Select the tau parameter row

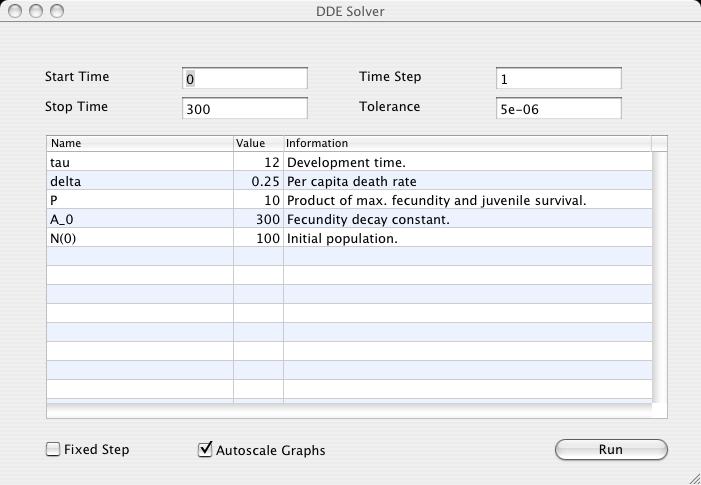tap(139, 162)
